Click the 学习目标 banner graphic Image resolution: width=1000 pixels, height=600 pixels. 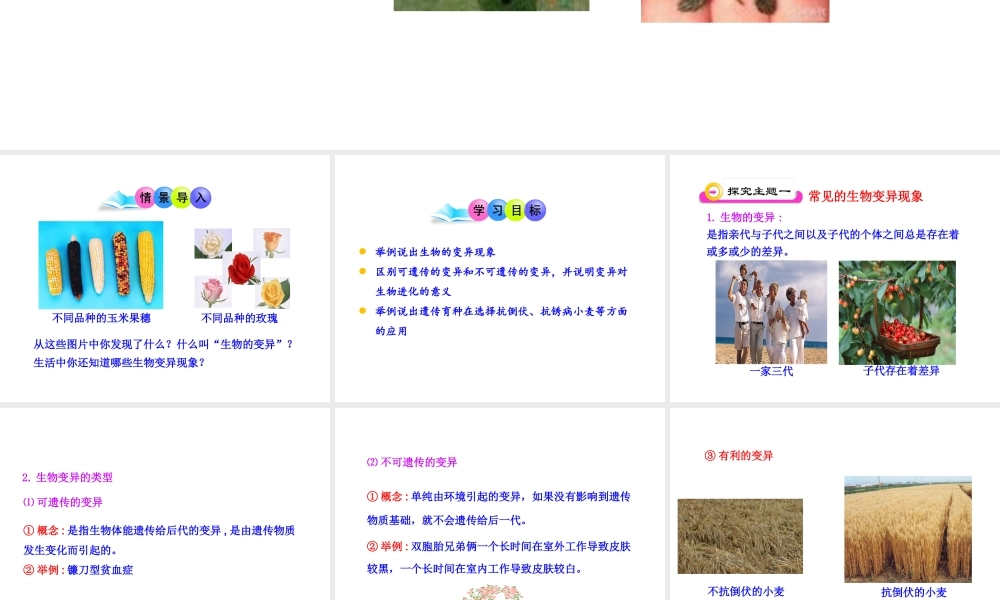(x=489, y=211)
